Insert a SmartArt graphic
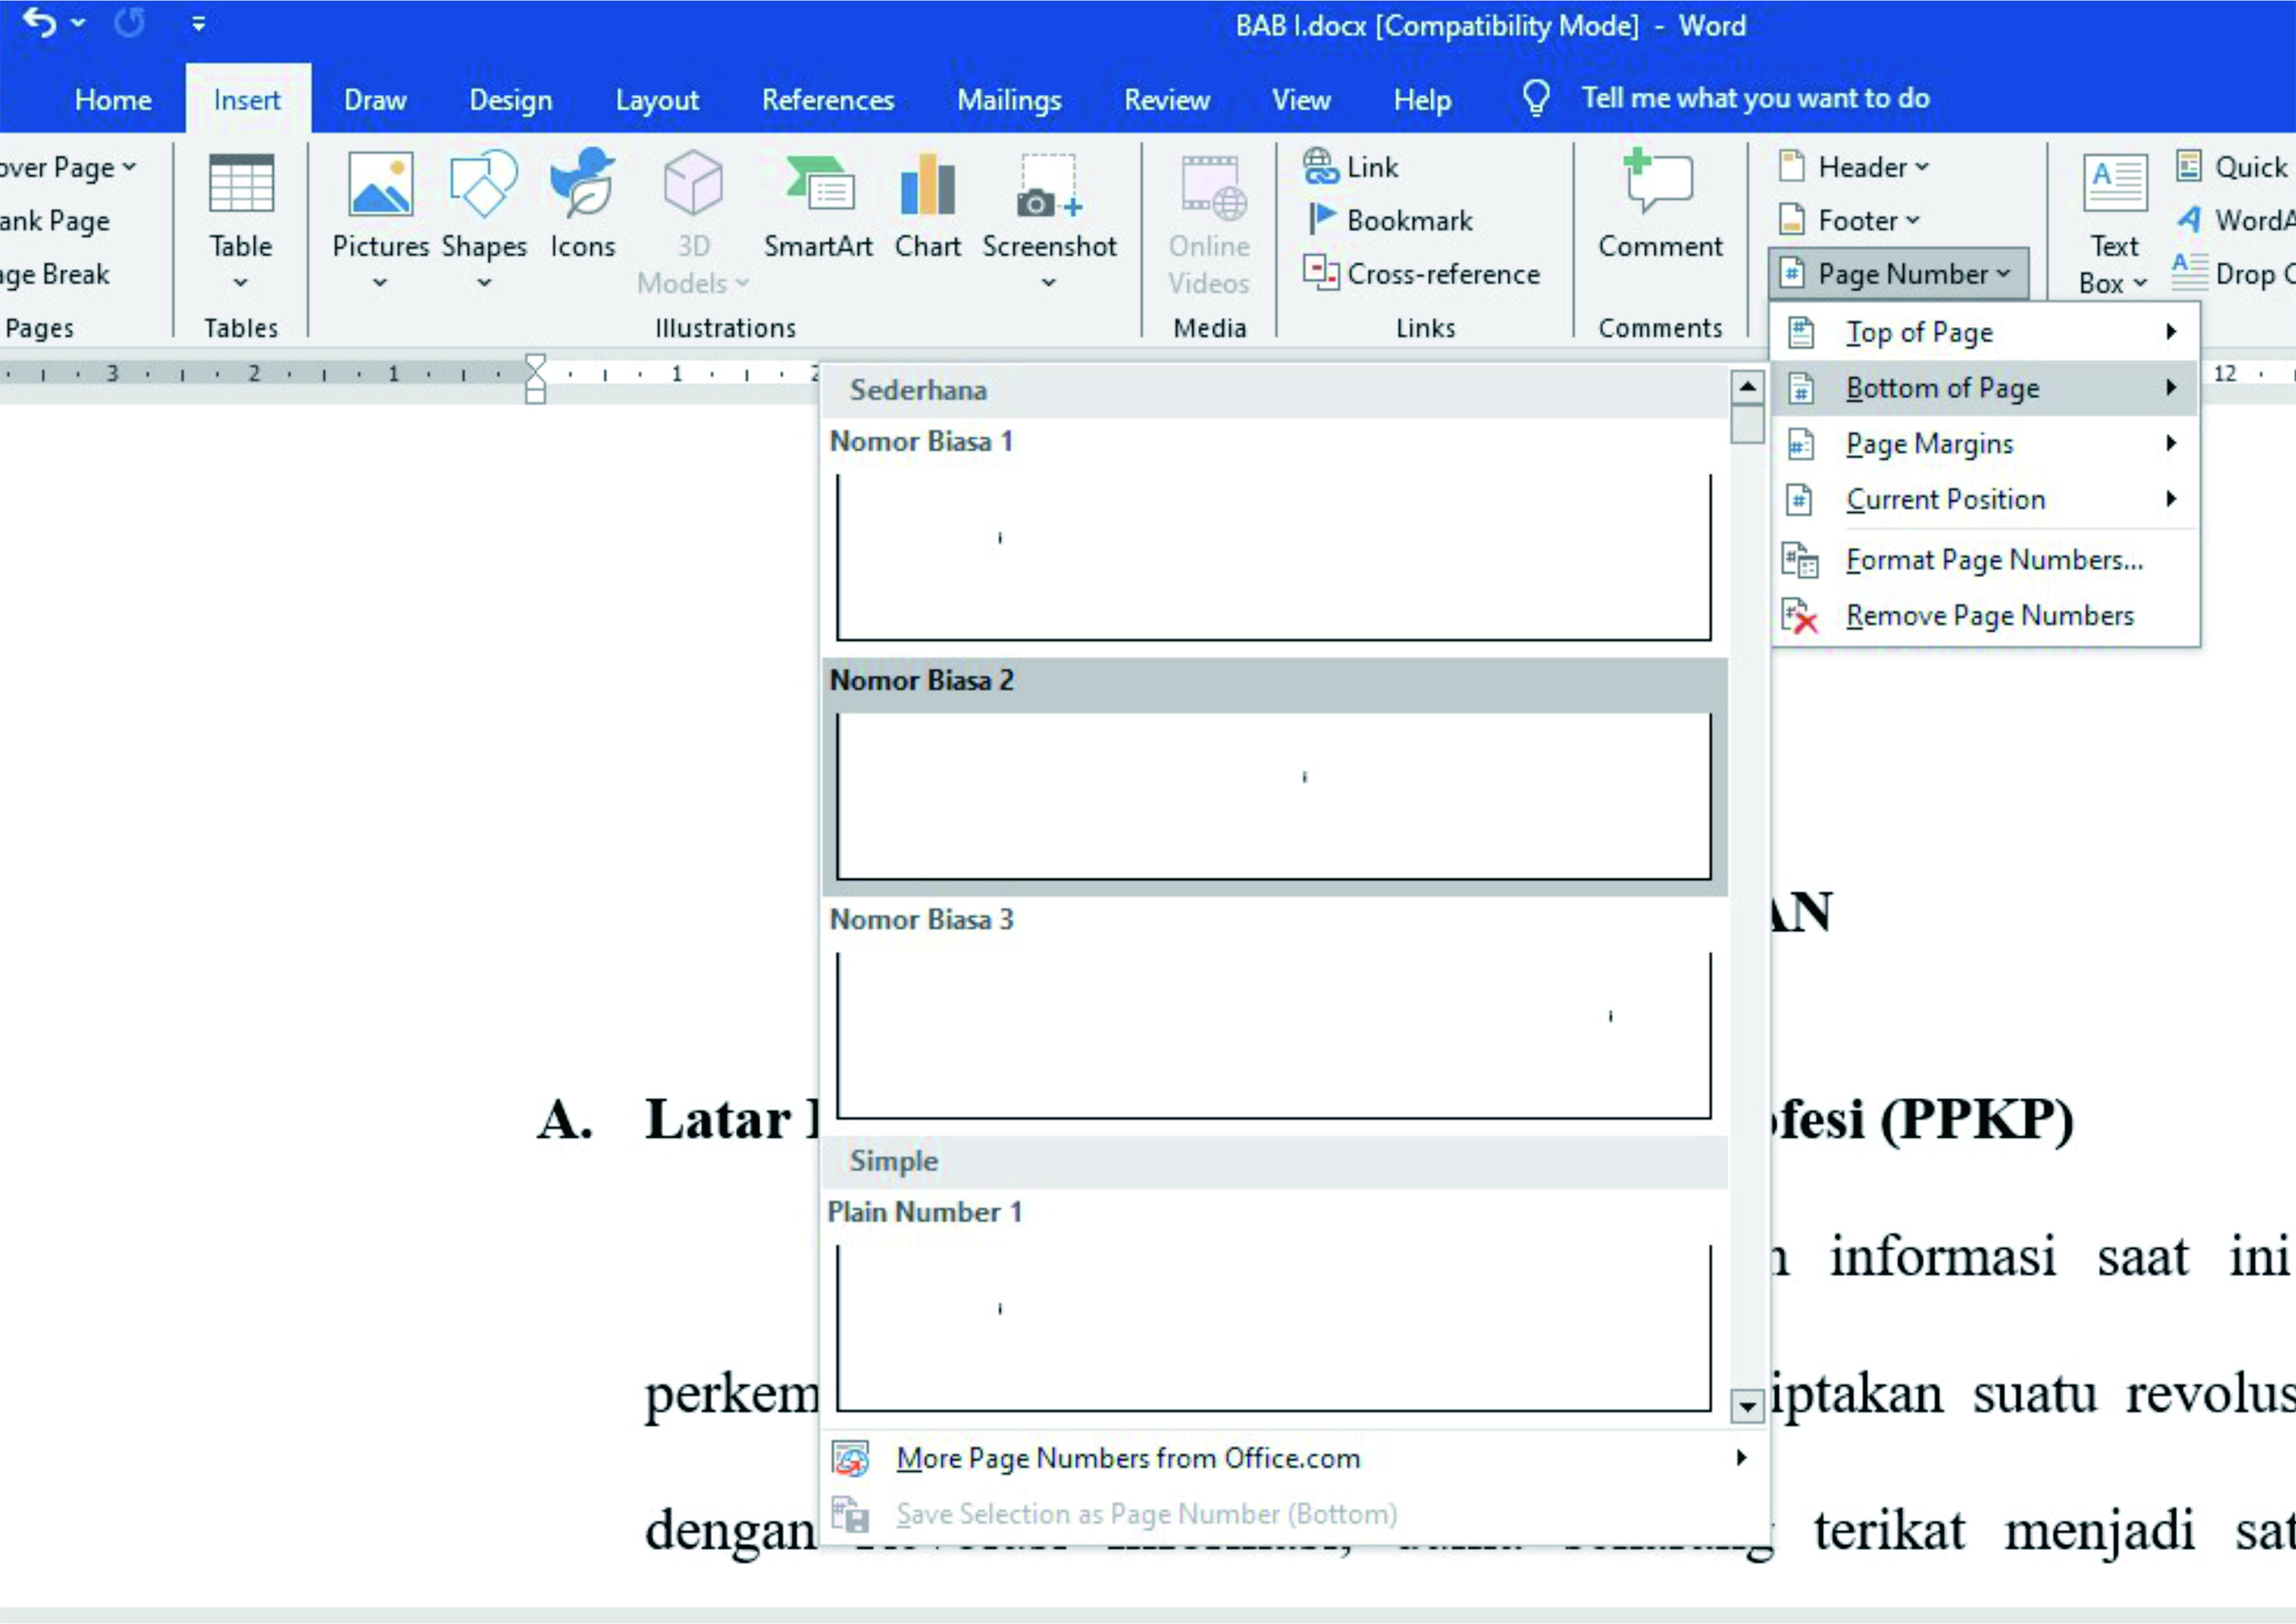The image size is (2296, 1624). 817,206
